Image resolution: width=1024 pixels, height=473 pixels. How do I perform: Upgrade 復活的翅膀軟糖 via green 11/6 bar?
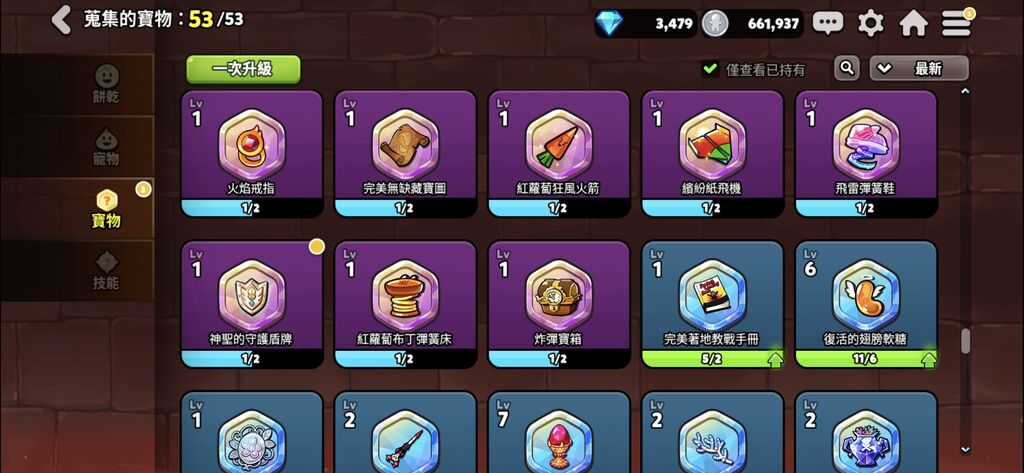point(865,359)
